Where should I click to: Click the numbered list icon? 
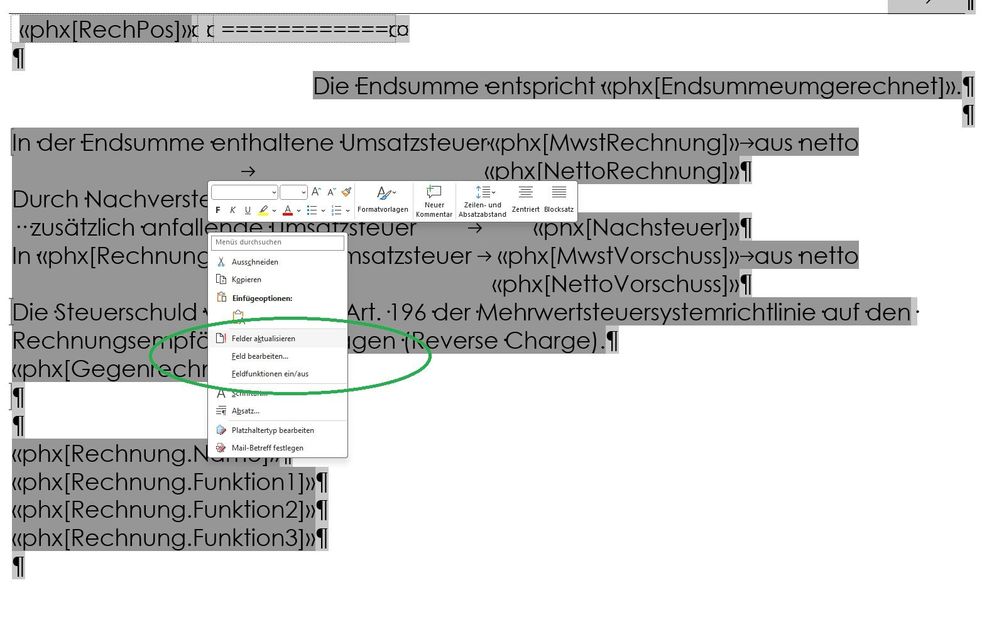point(336,211)
